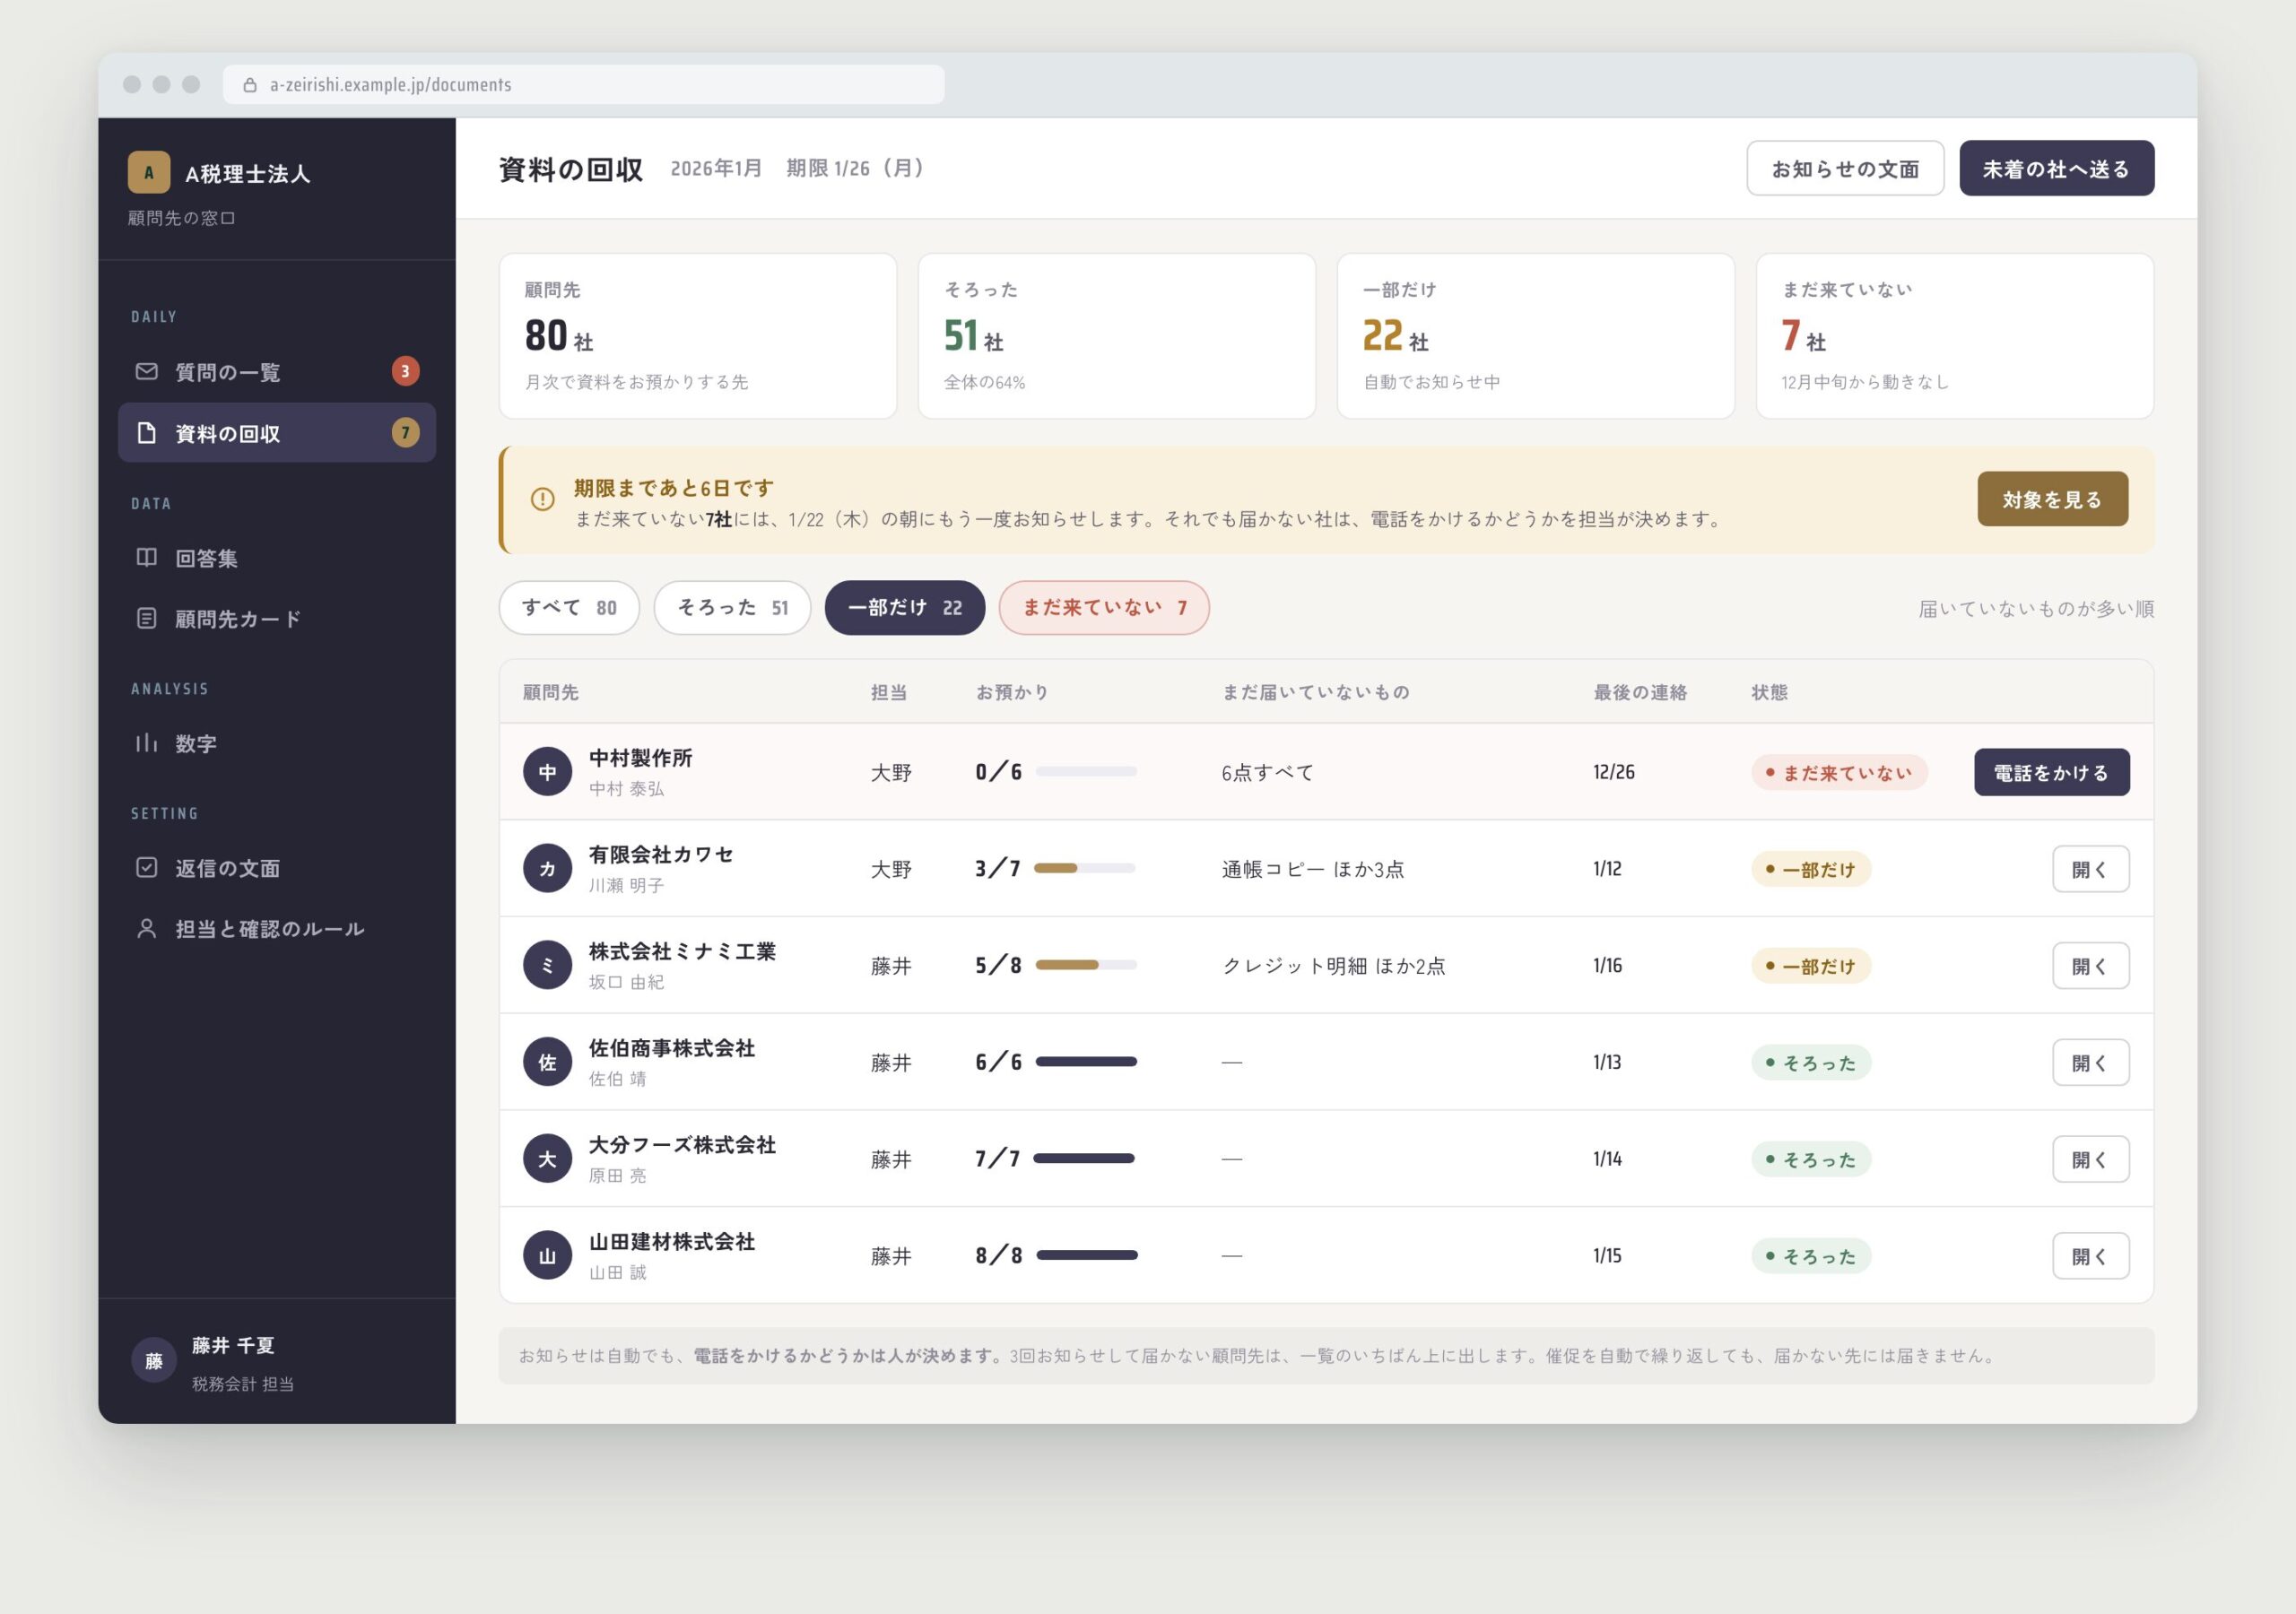This screenshot has height=1614, width=2296.
Task: Click the 中村製作所 round avatar
Action: (x=547, y=772)
